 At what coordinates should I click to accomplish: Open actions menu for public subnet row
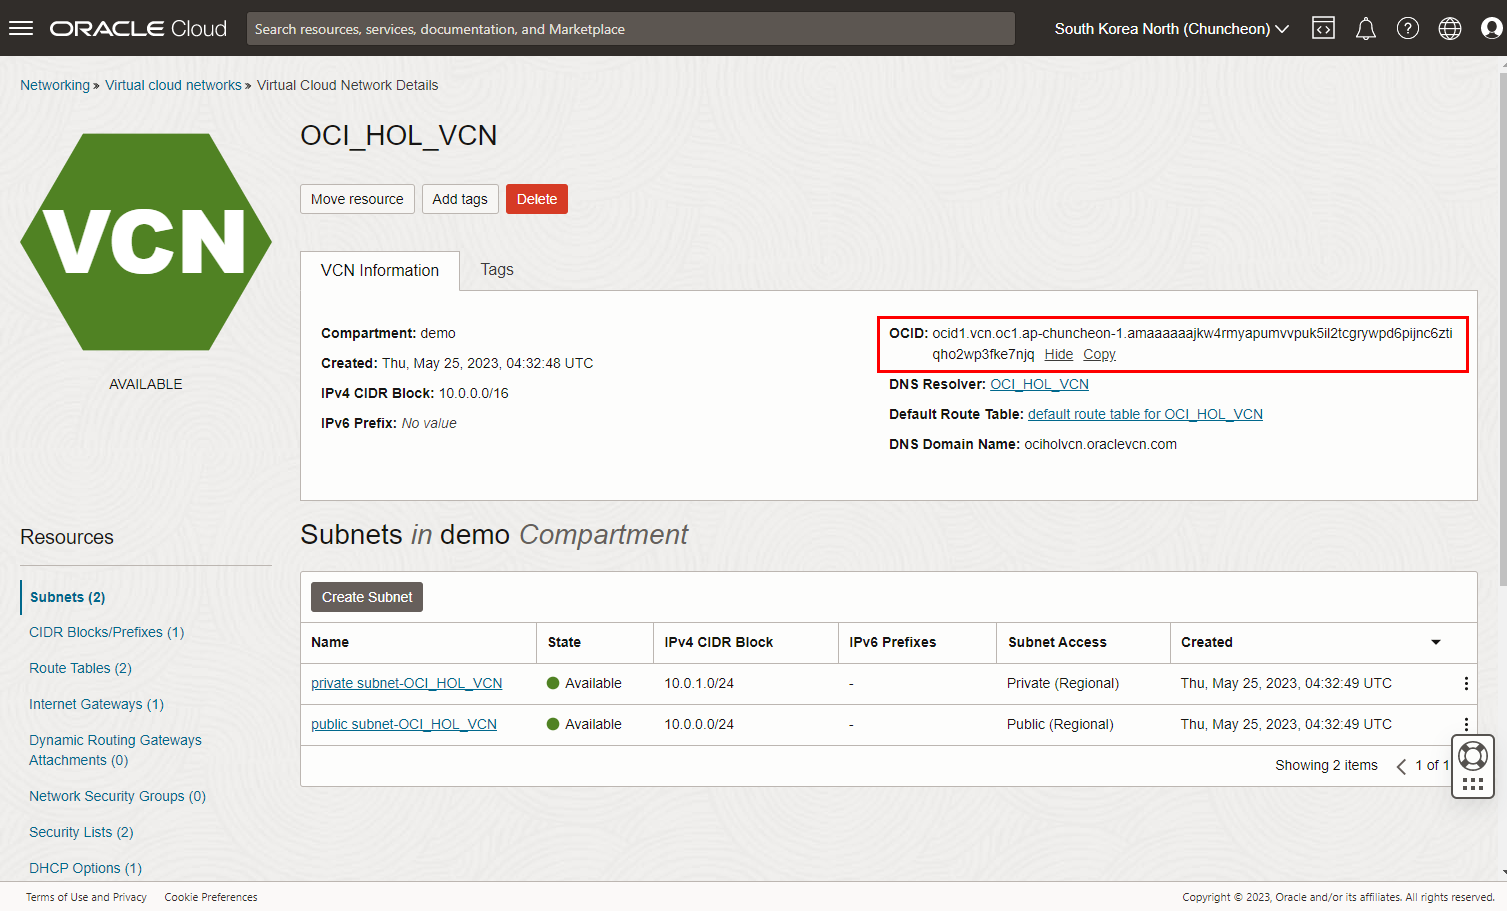1466,724
